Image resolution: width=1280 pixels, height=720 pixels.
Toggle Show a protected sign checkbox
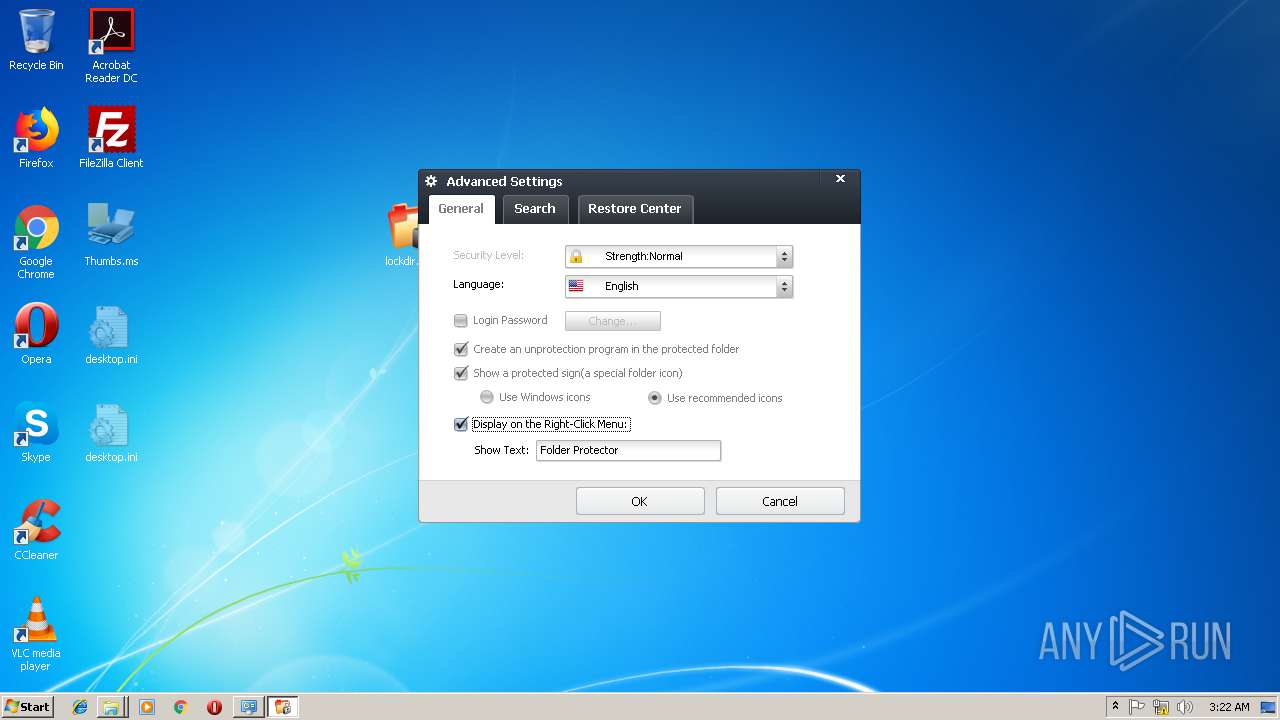point(461,373)
